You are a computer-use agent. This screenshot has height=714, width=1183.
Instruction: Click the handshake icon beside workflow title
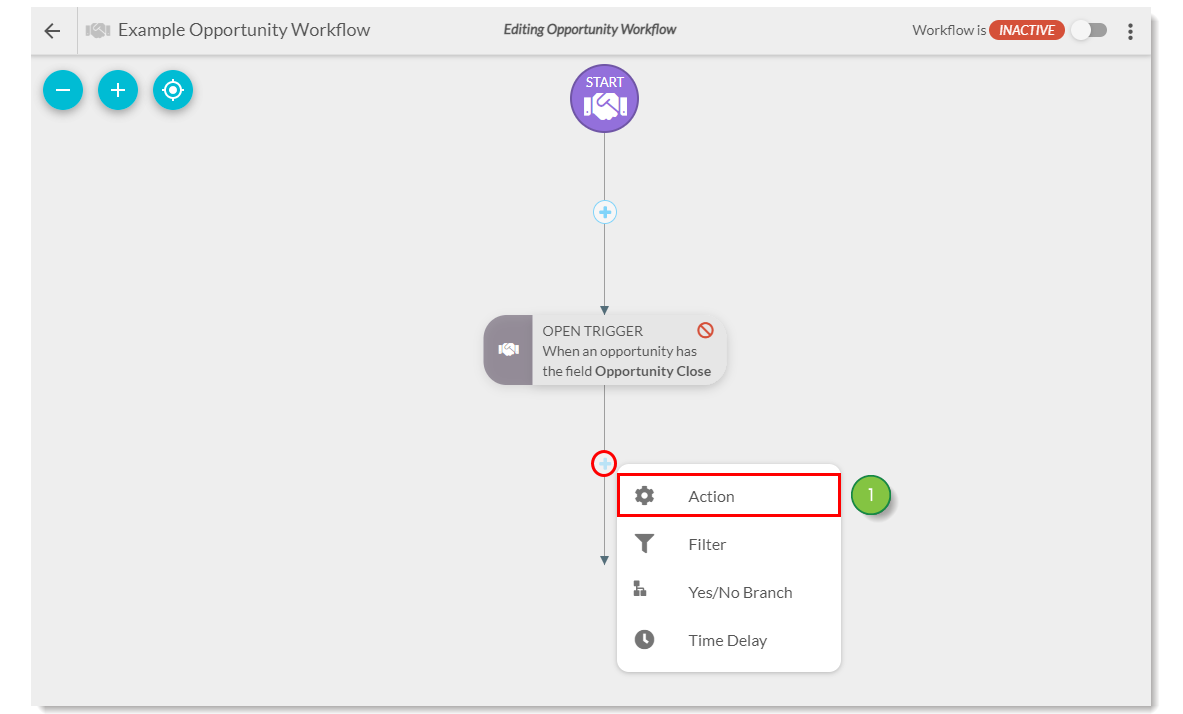pyautogui.click(x=98, y=30)
